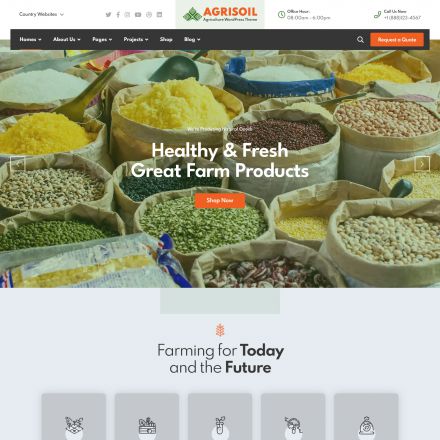Expand the Country Websites dropdown
The image size is (440, 440).
click(x=41, y=14)
